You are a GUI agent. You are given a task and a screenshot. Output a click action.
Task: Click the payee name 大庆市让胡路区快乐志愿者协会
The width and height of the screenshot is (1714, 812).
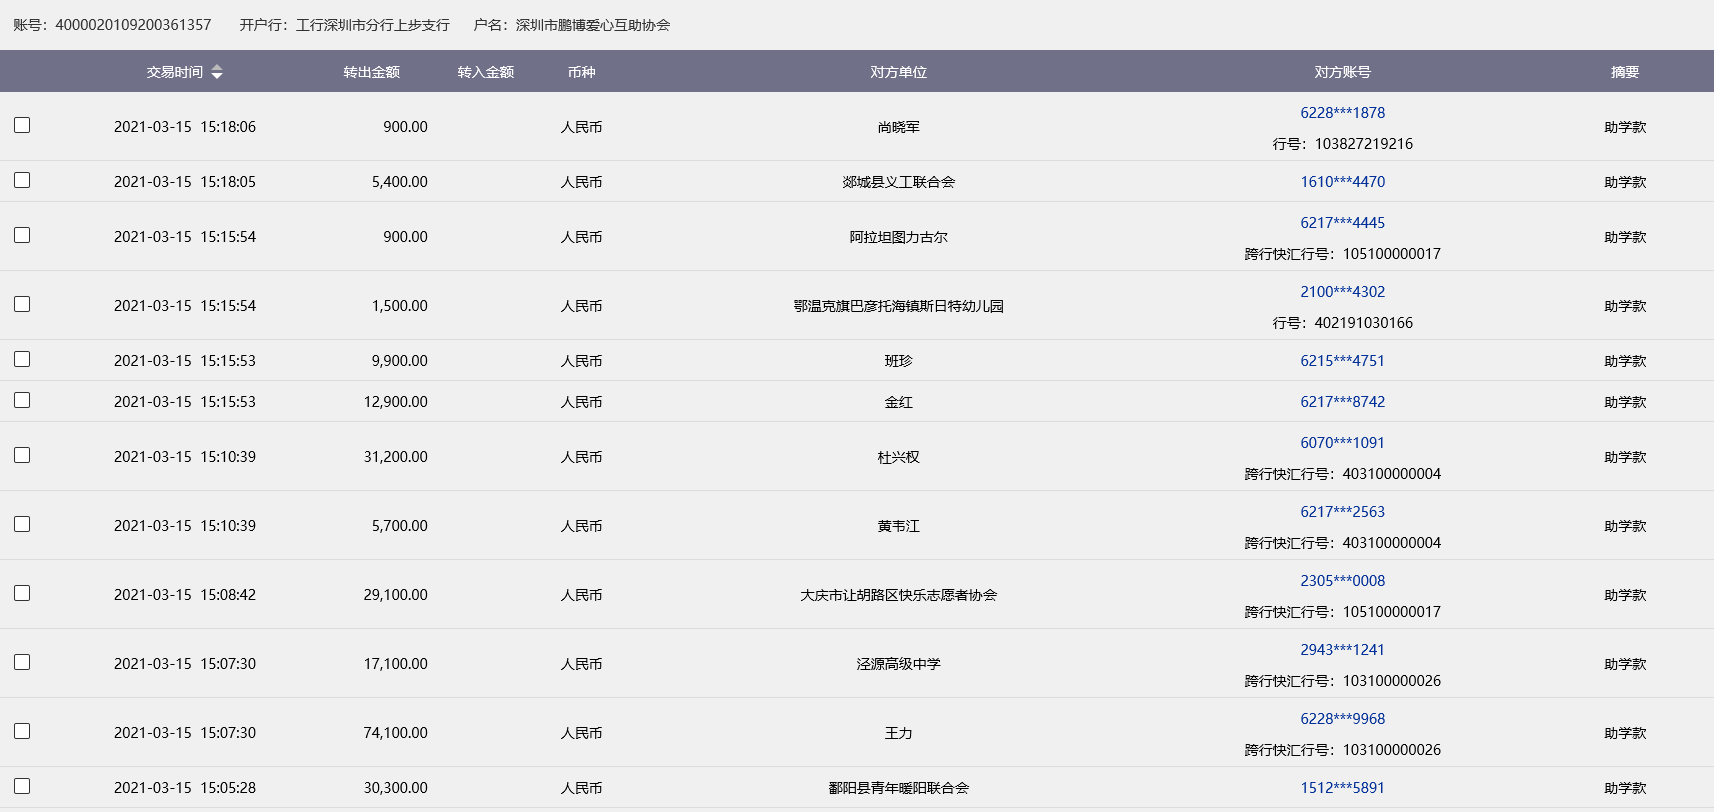pos(898,595)
